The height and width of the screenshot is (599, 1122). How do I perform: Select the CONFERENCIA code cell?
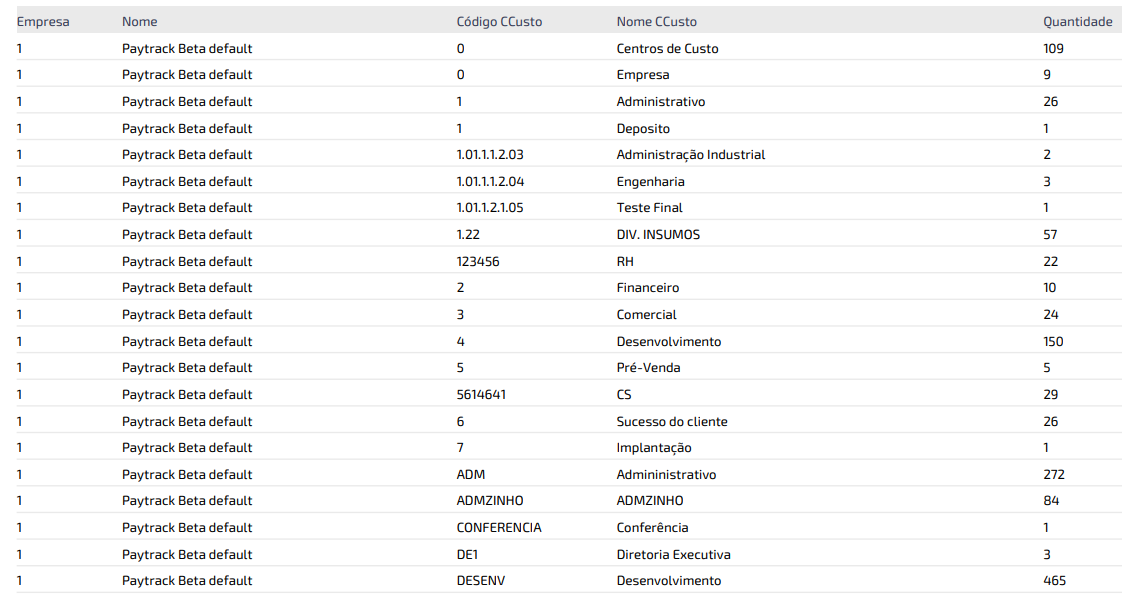499,528
